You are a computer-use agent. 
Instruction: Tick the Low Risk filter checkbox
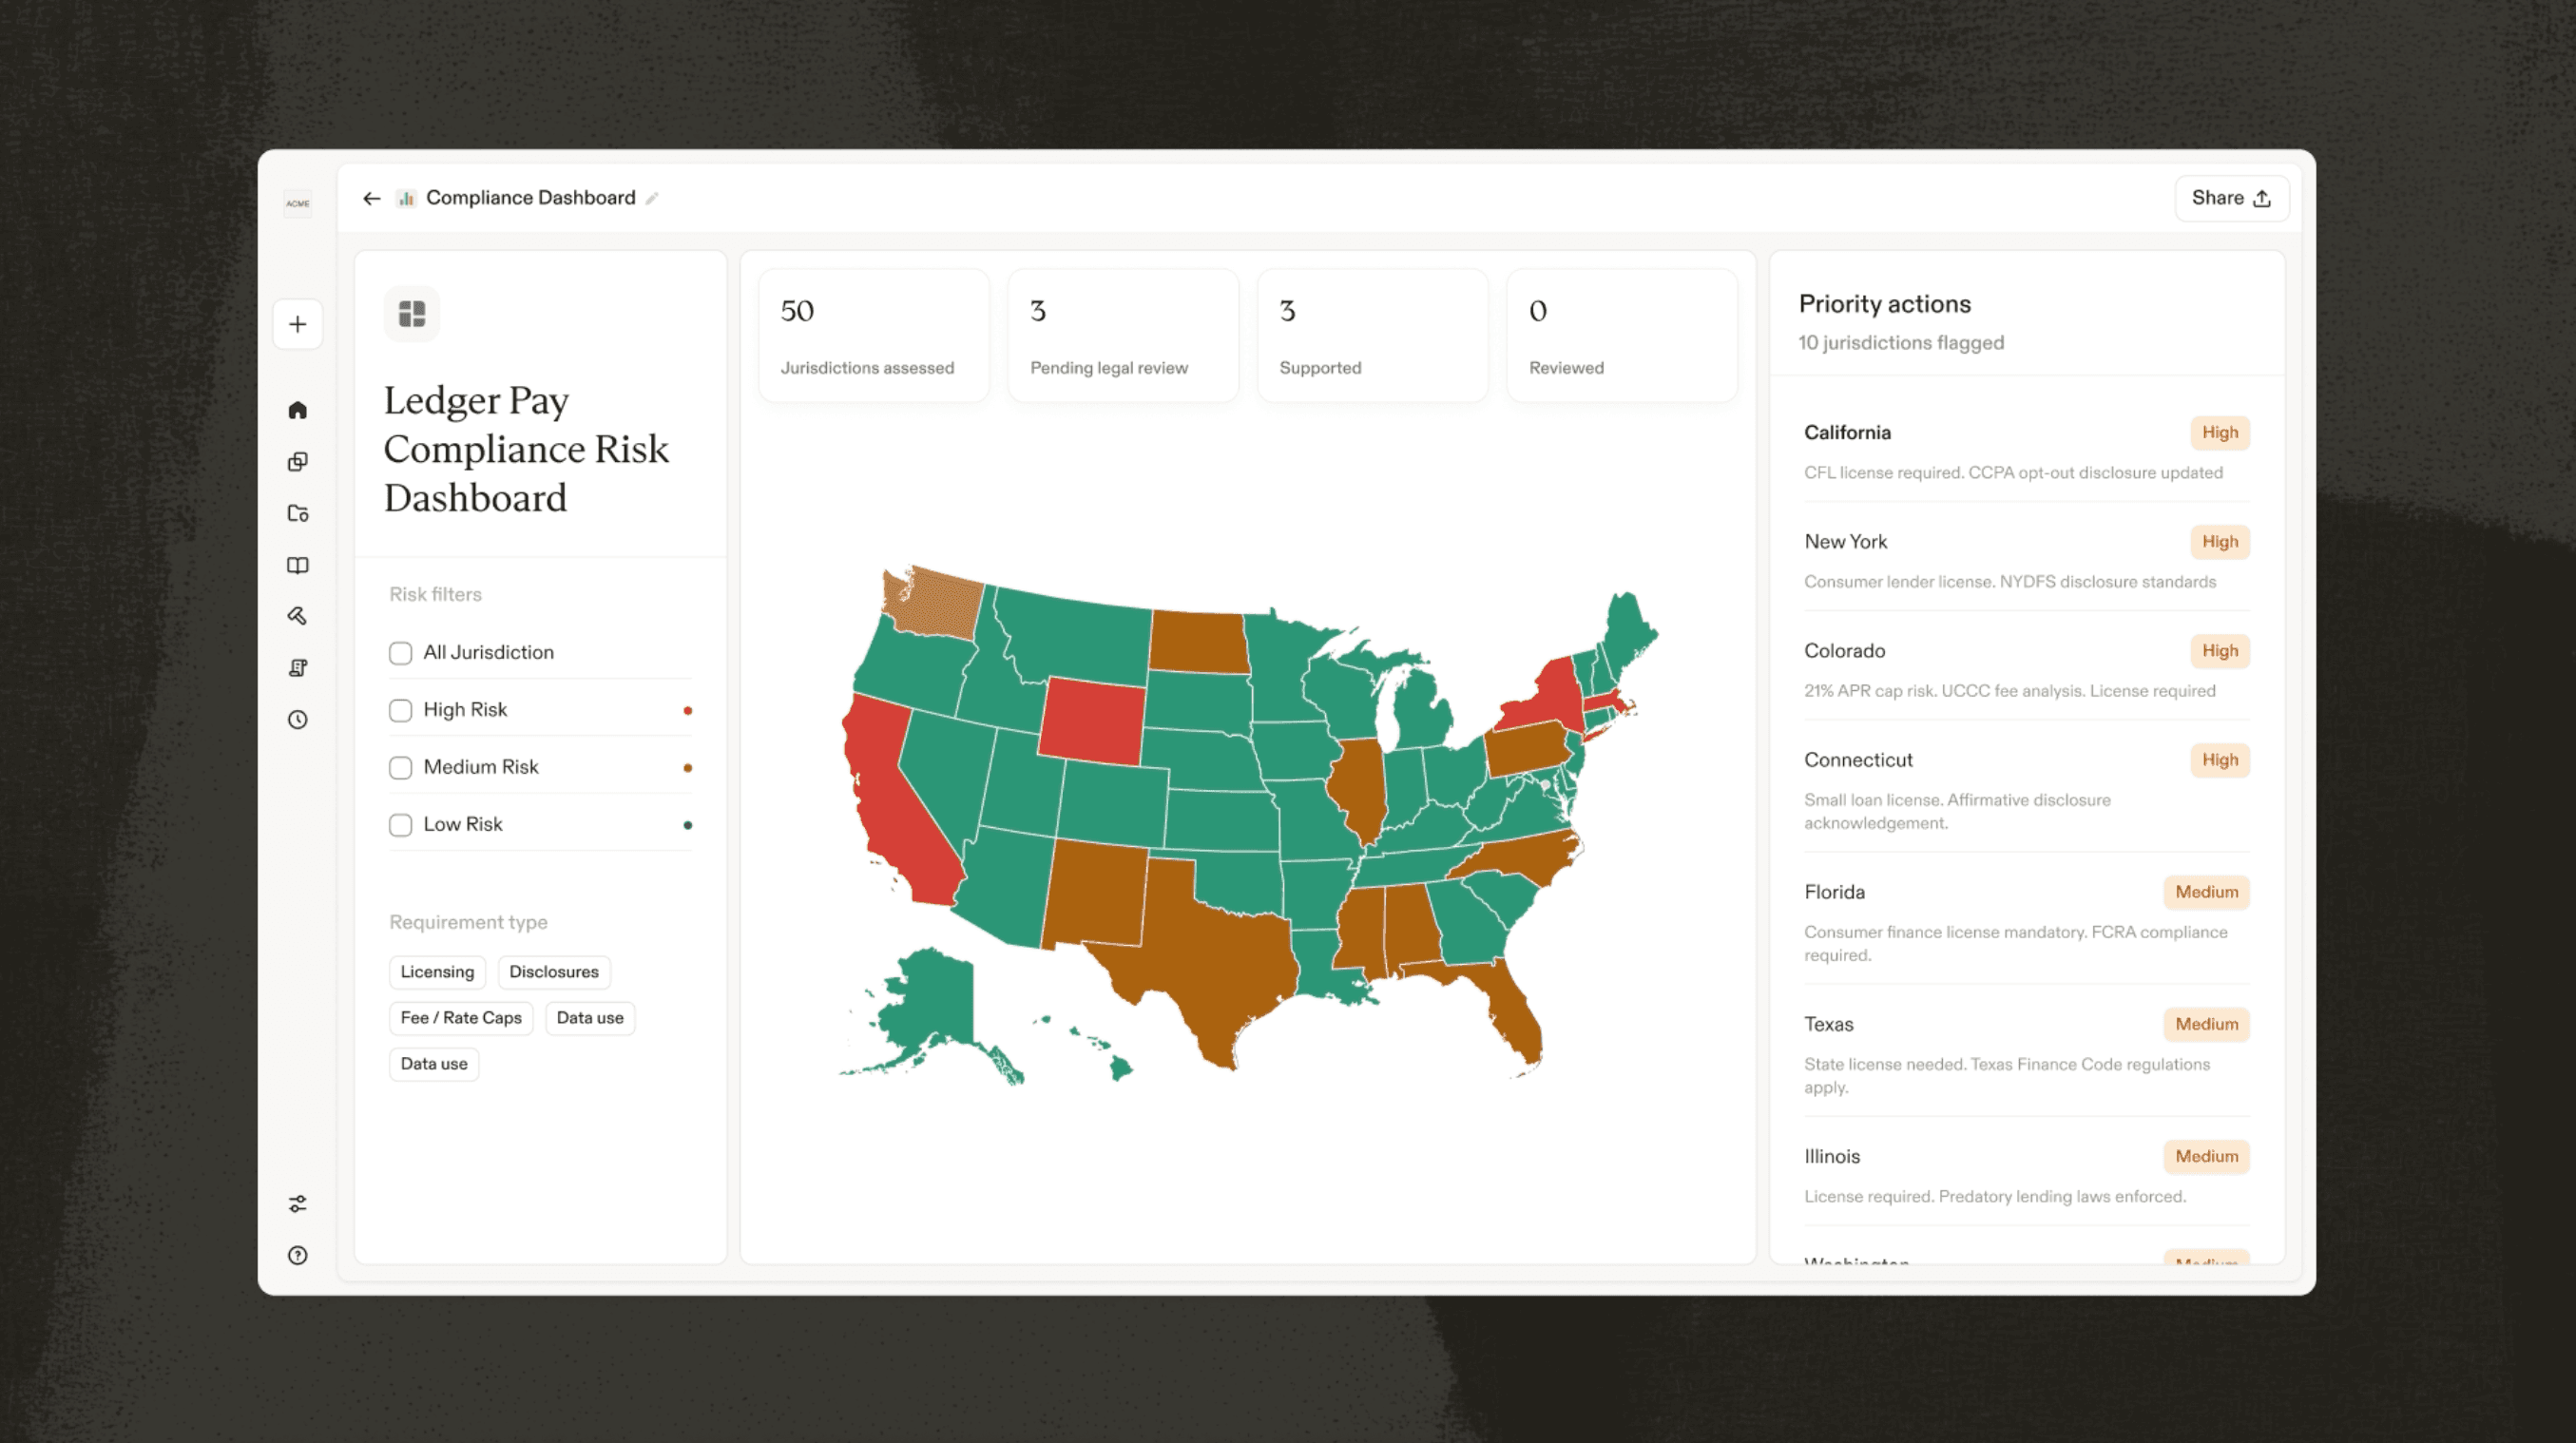(x=400, y=825)
